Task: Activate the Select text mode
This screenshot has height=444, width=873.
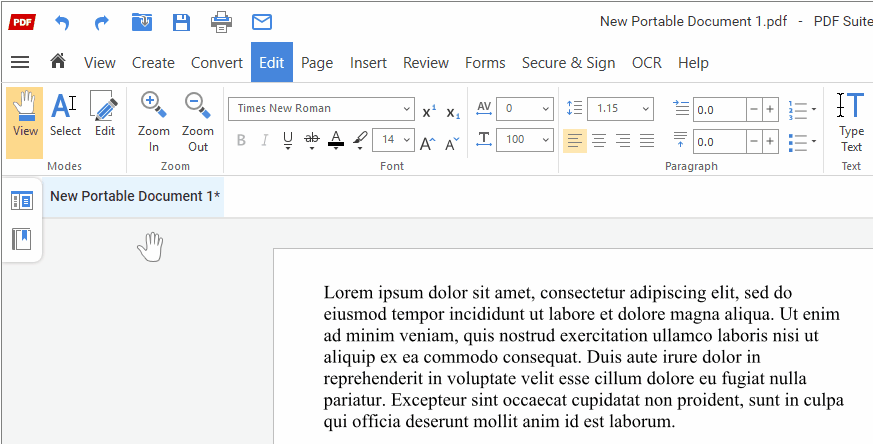Action: click(65, 114)
